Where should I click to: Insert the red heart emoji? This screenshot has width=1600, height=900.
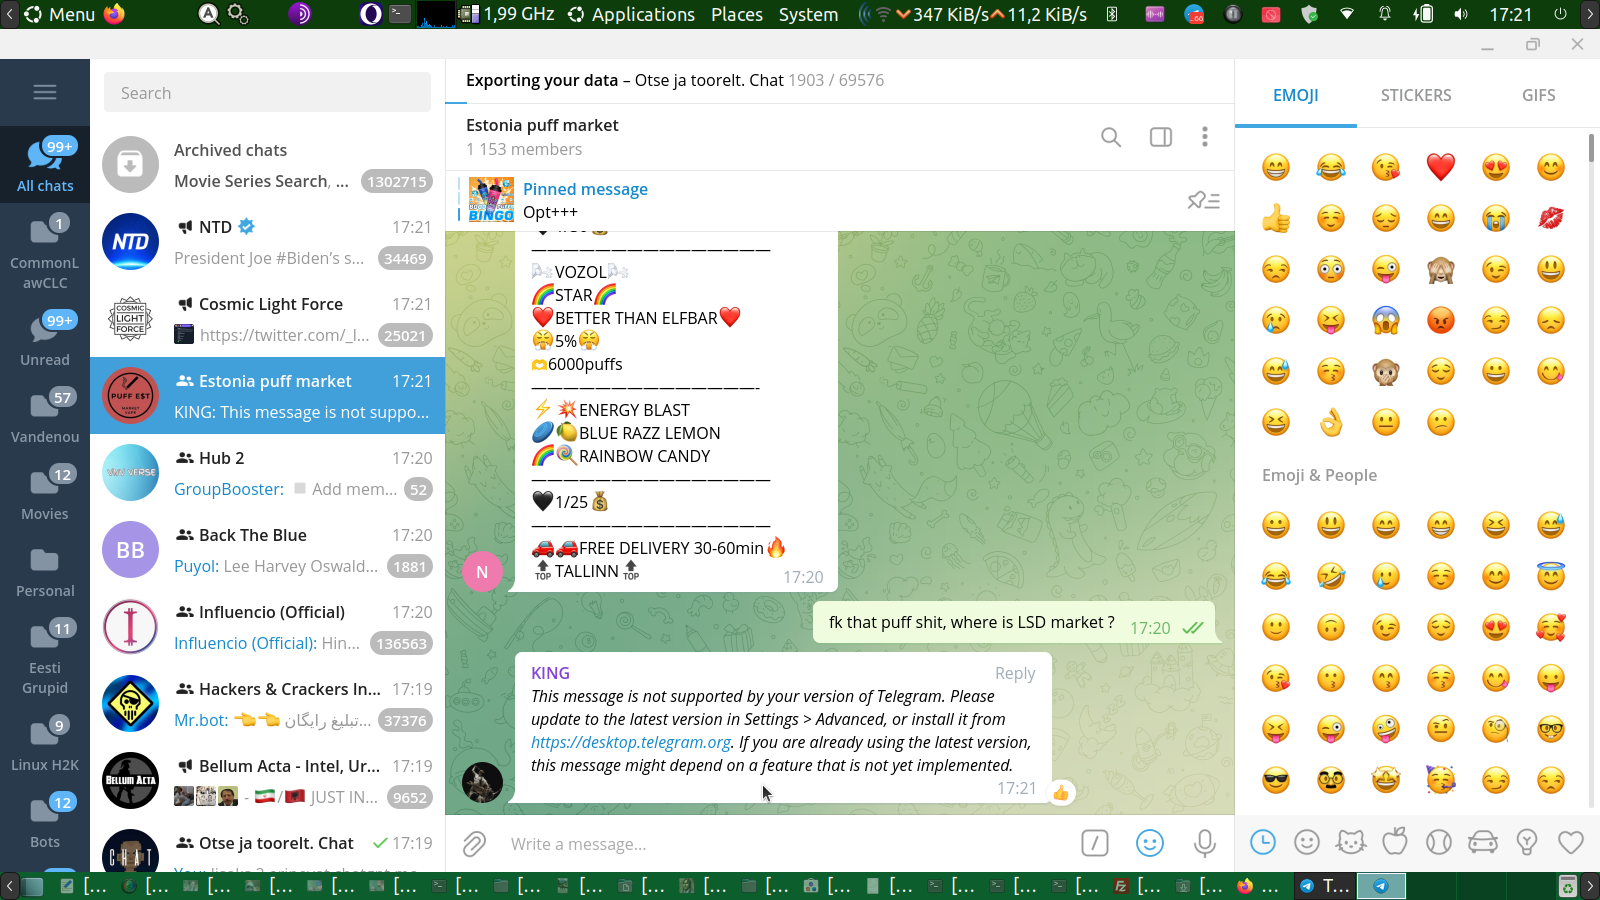pos(1441,167)
